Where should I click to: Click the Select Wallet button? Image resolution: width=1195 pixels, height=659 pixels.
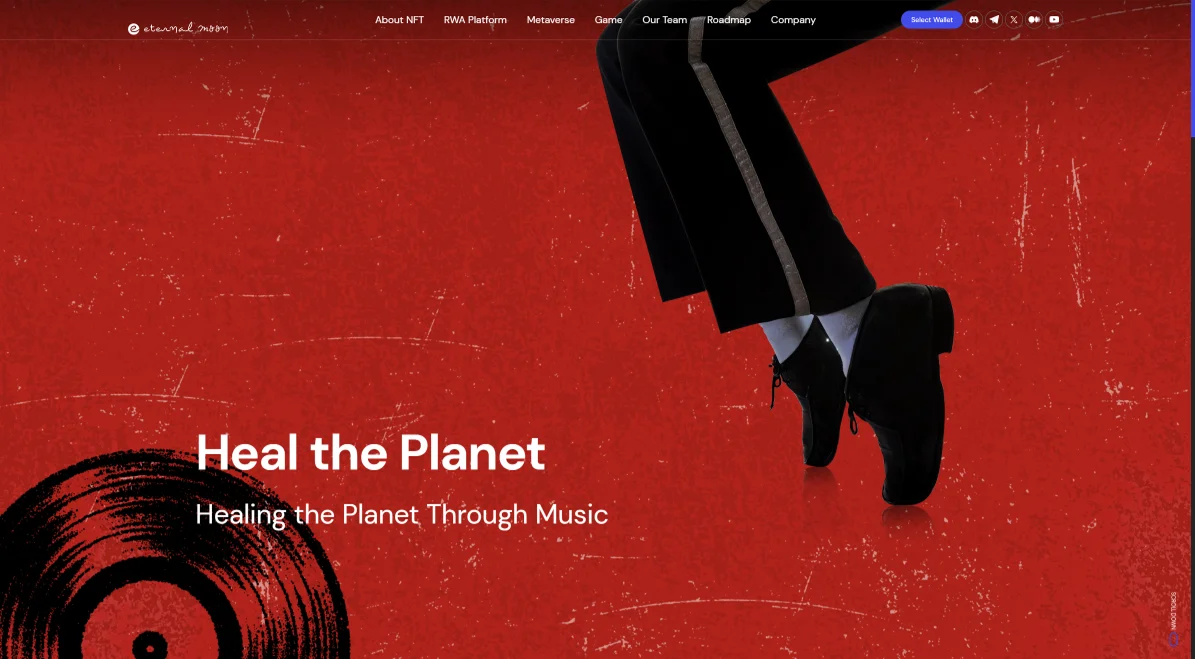click(931, 20)
